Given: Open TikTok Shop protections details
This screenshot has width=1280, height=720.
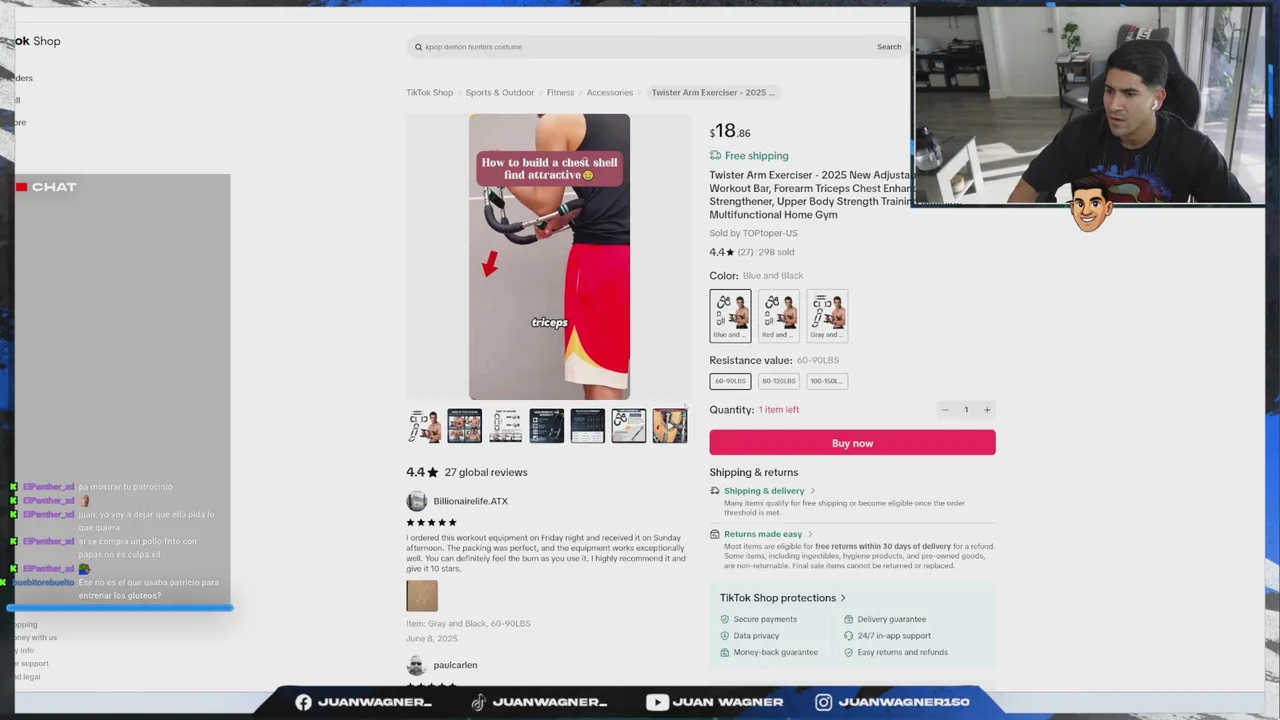Looking at the screenshot, I should [783, 598].
